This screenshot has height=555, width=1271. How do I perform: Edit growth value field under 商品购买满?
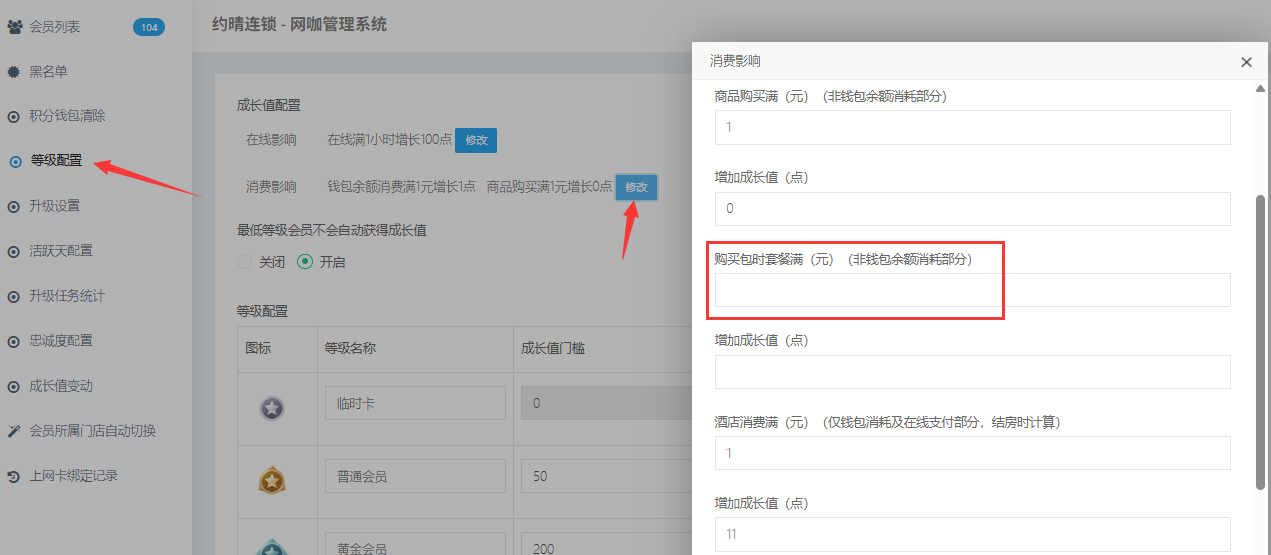point(972,209)
